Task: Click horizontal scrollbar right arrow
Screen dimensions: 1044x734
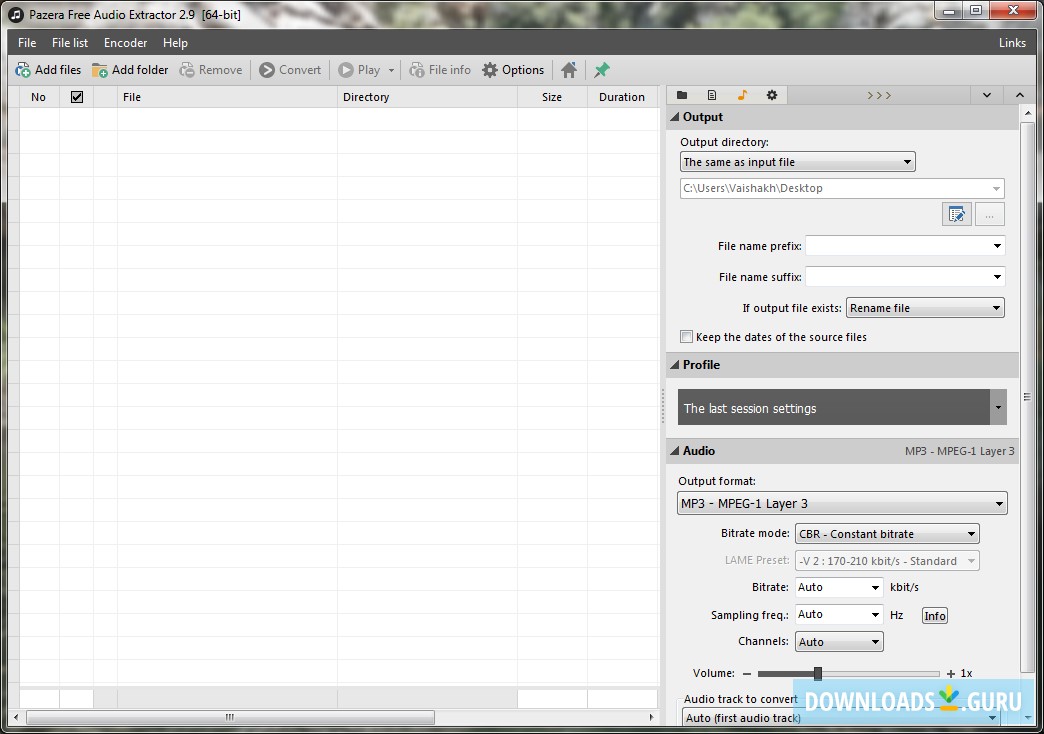Action: pyautogui.click(x=652, y=717)
